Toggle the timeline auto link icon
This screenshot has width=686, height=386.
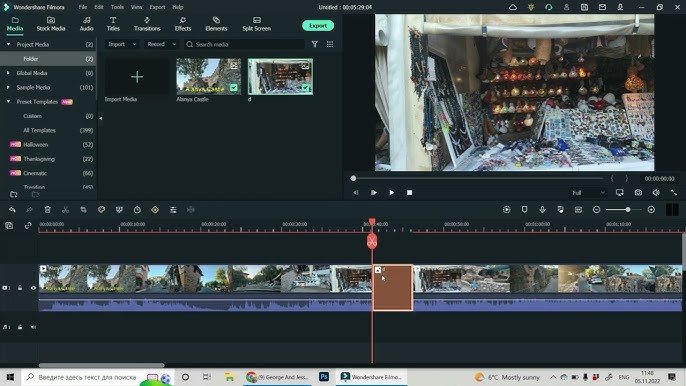pos(28,226)
